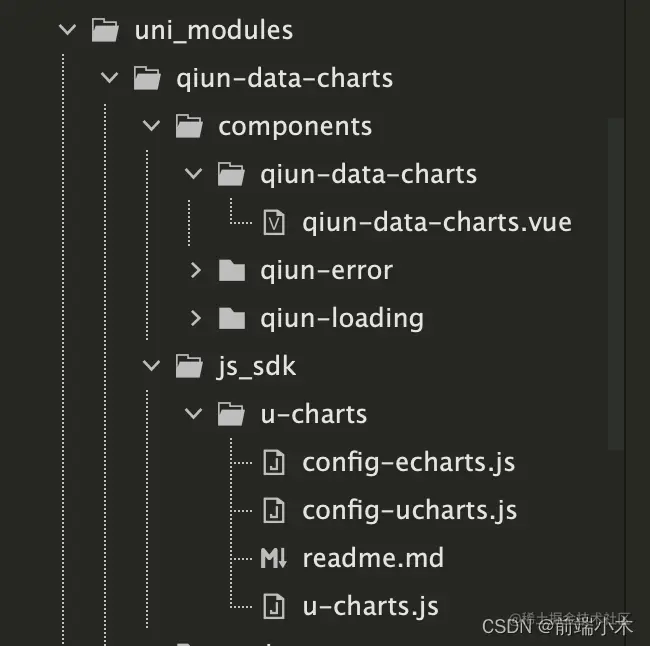
Task: Click the open folder icon of uni_modules
Action: coord(105,30)
